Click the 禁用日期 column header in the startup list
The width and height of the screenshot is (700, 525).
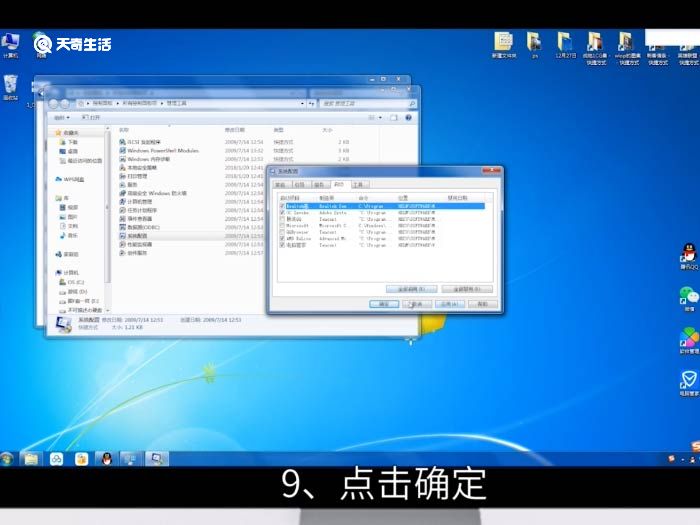(x=458, y=198)
